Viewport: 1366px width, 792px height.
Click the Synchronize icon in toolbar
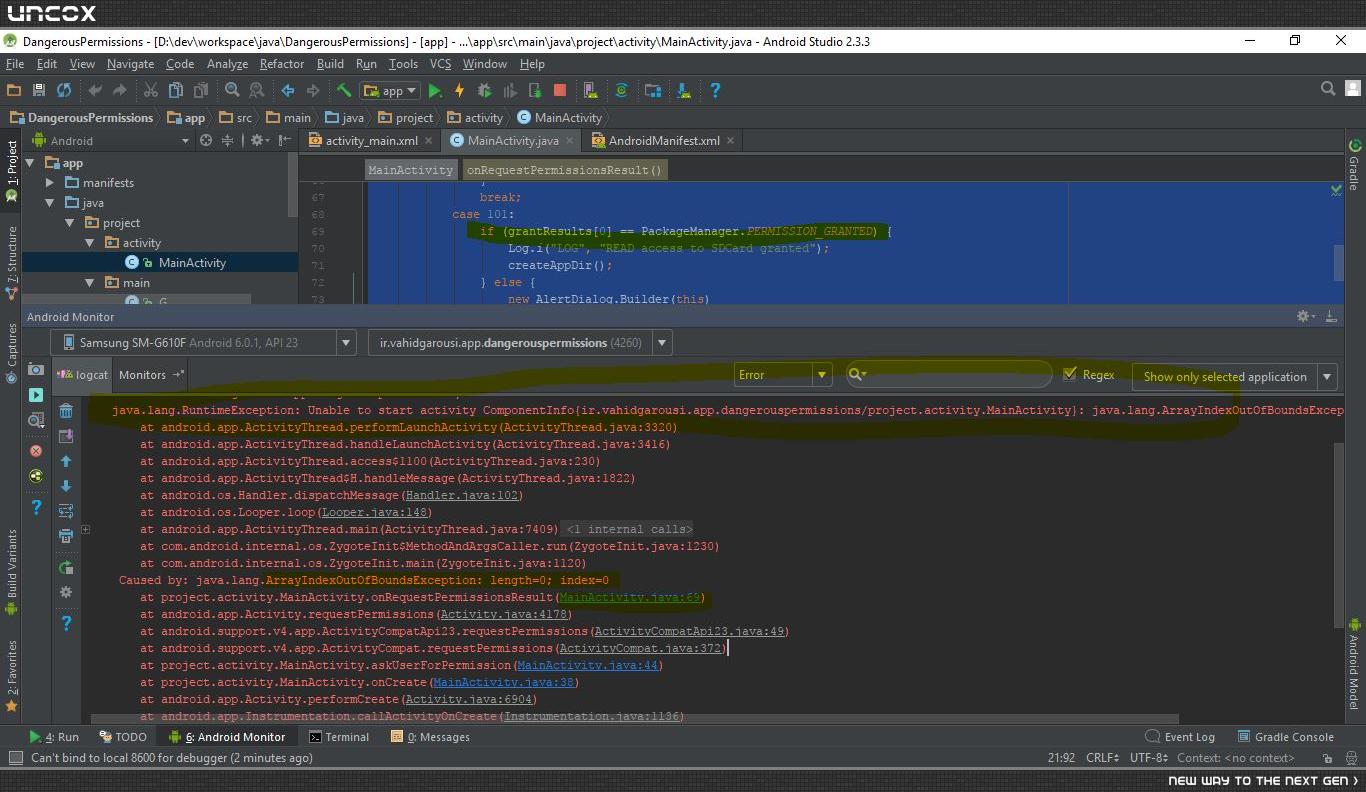tap(64, 90)
